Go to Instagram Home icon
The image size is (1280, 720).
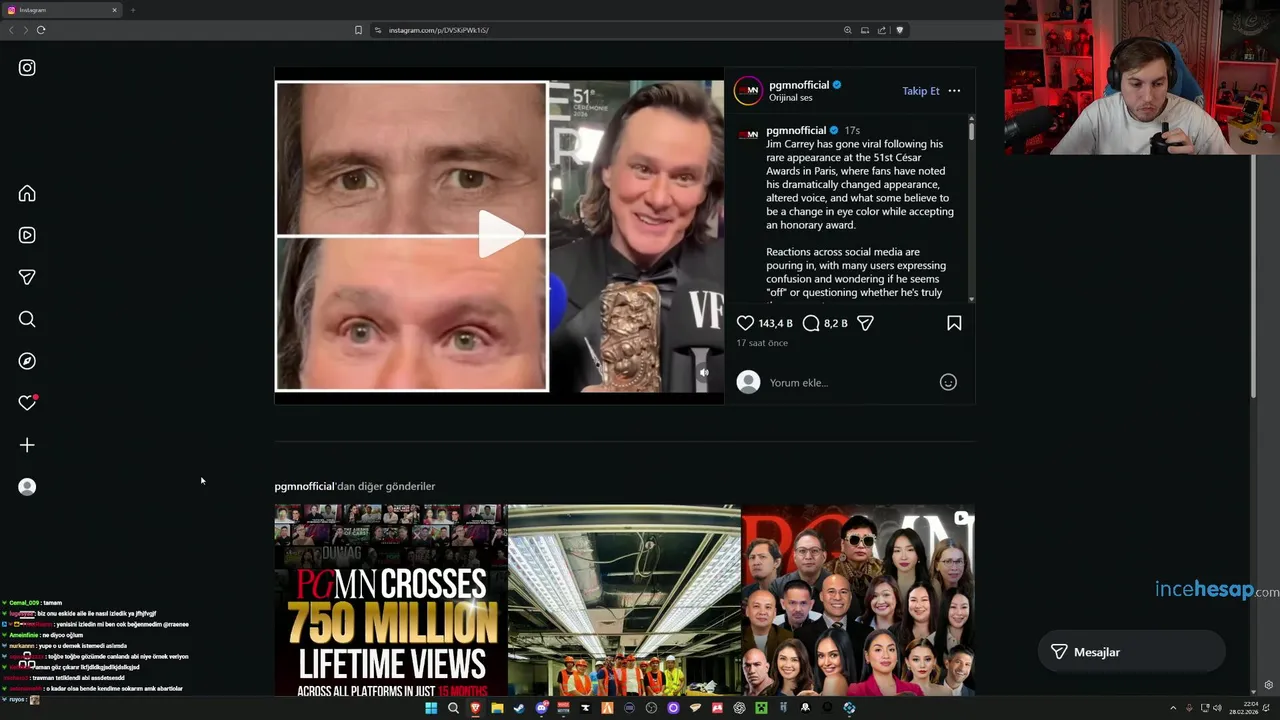click(27, 193)
